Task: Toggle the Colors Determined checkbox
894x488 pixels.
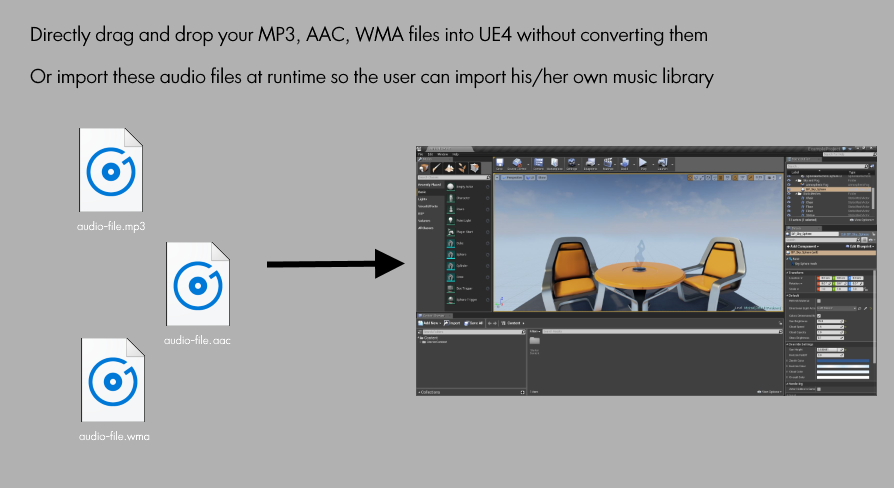Action: click(819, 315)
